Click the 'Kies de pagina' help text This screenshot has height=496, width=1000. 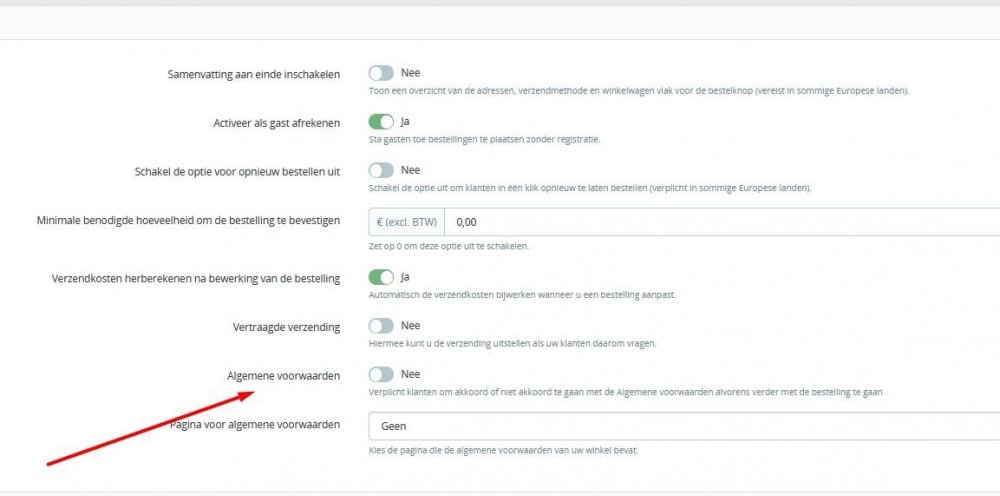pos(503,450)
